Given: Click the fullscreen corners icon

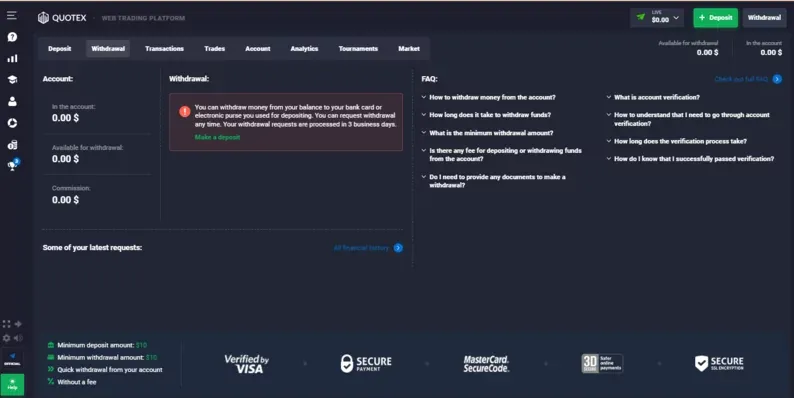Looking at the screenshot, I should (7, 324).
